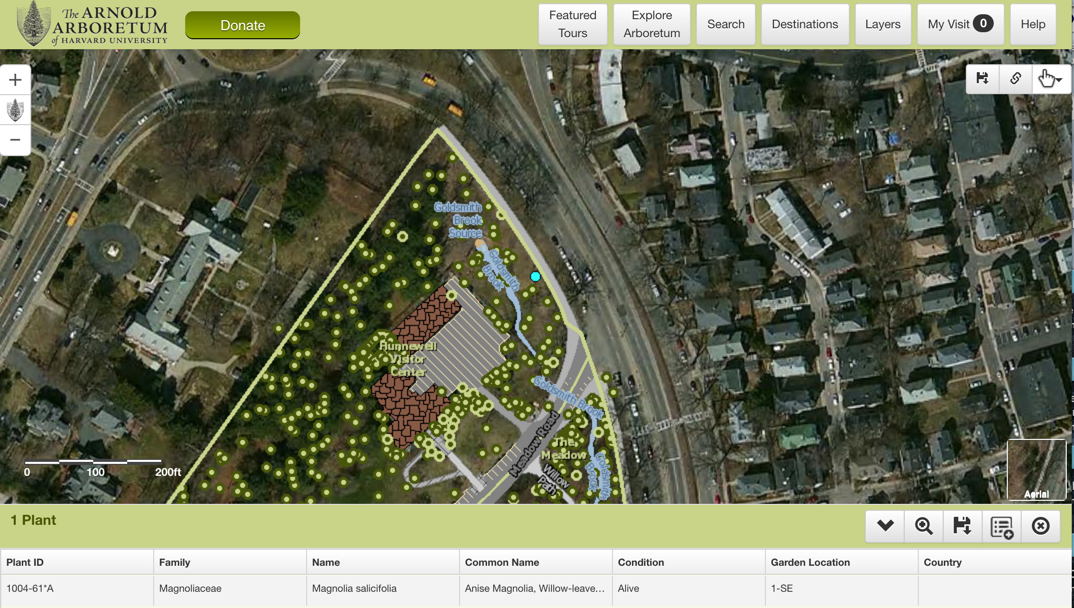The width and height of the screenshot is (1074, 608).
Task: Click the 1 Plant results heading
Action: click(33, 520)
